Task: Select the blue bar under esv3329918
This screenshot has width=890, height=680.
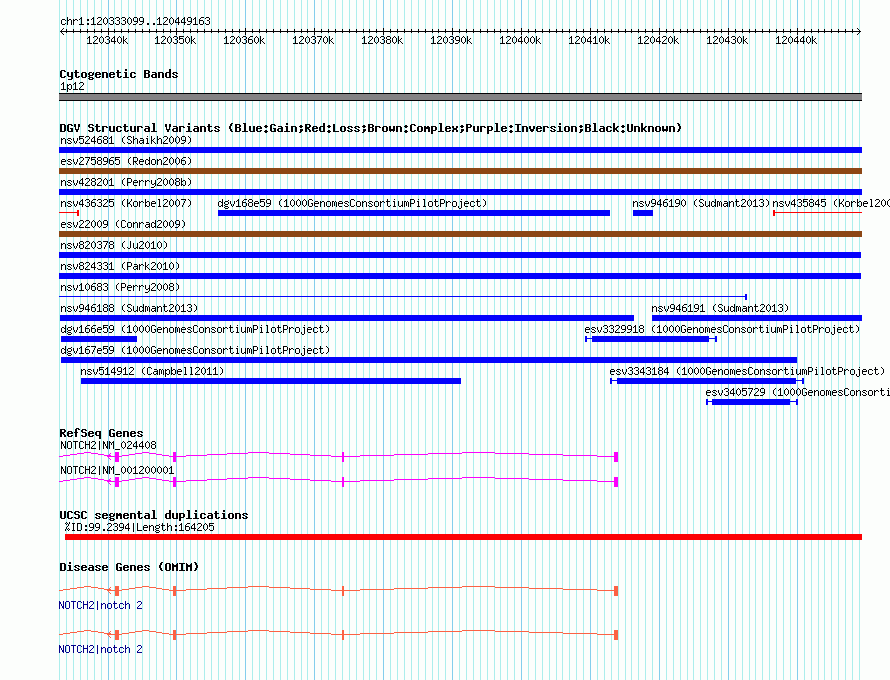Action: click(651, 339)
